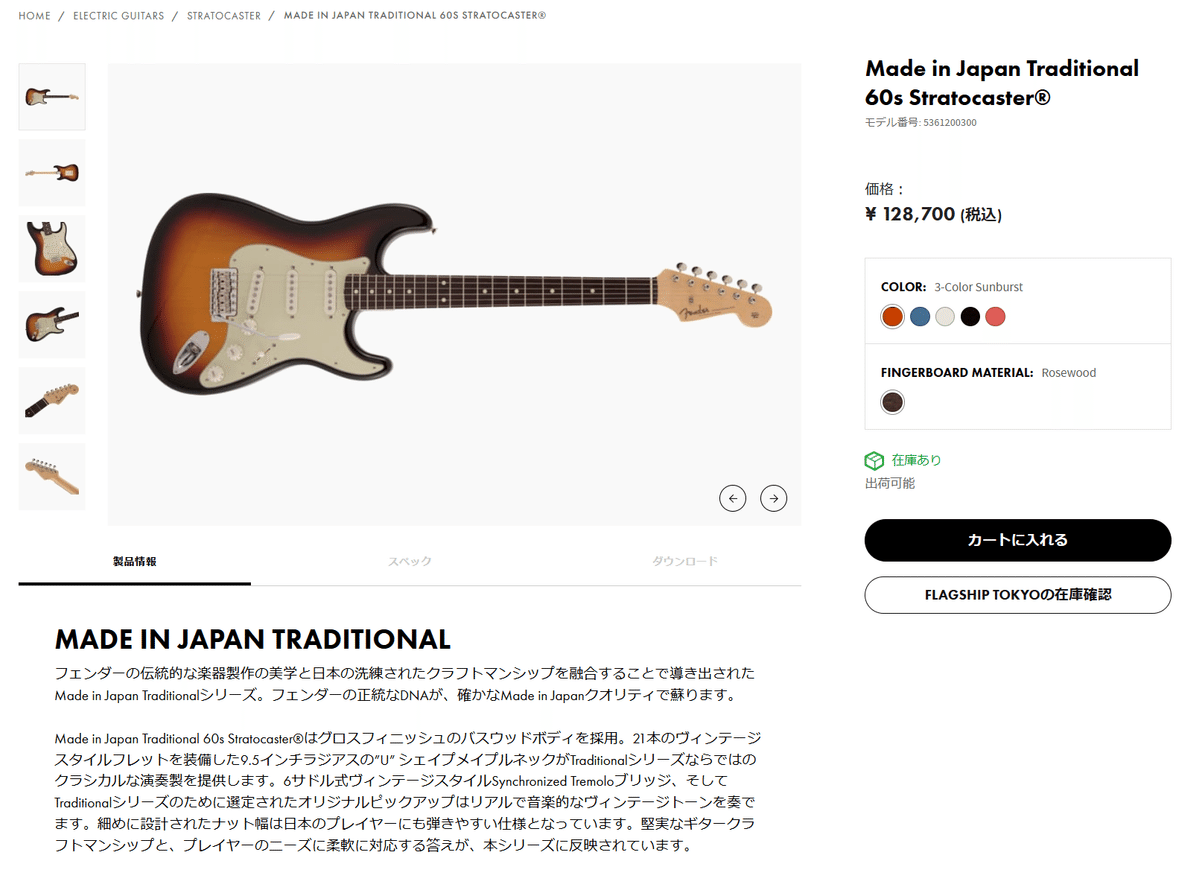The image size is (1200, 896).
Task: Click the カートに入れる button
Action: point(1017,540)
